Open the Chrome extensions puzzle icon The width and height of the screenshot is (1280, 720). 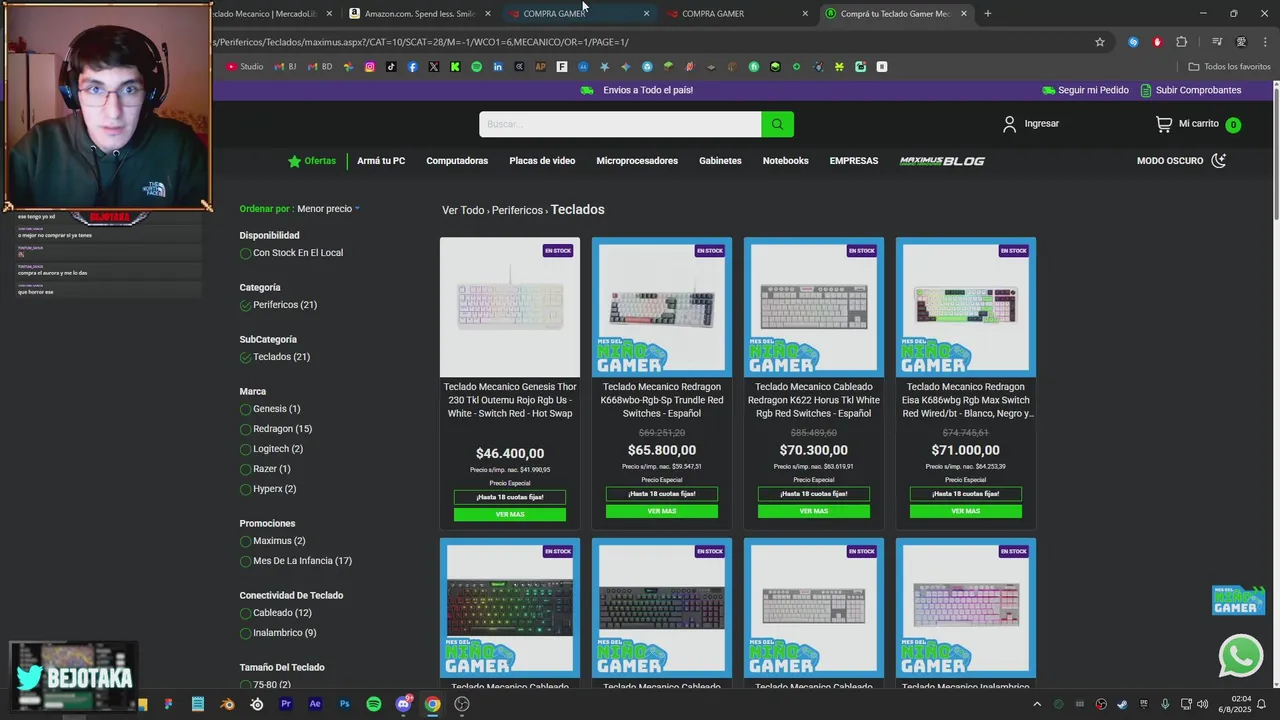(x=1182, y=42)
